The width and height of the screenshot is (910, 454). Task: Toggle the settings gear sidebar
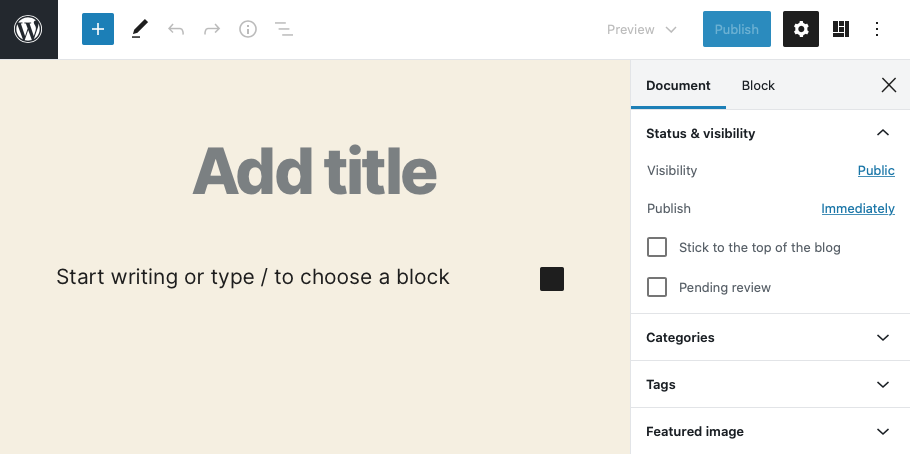[801, 29]
